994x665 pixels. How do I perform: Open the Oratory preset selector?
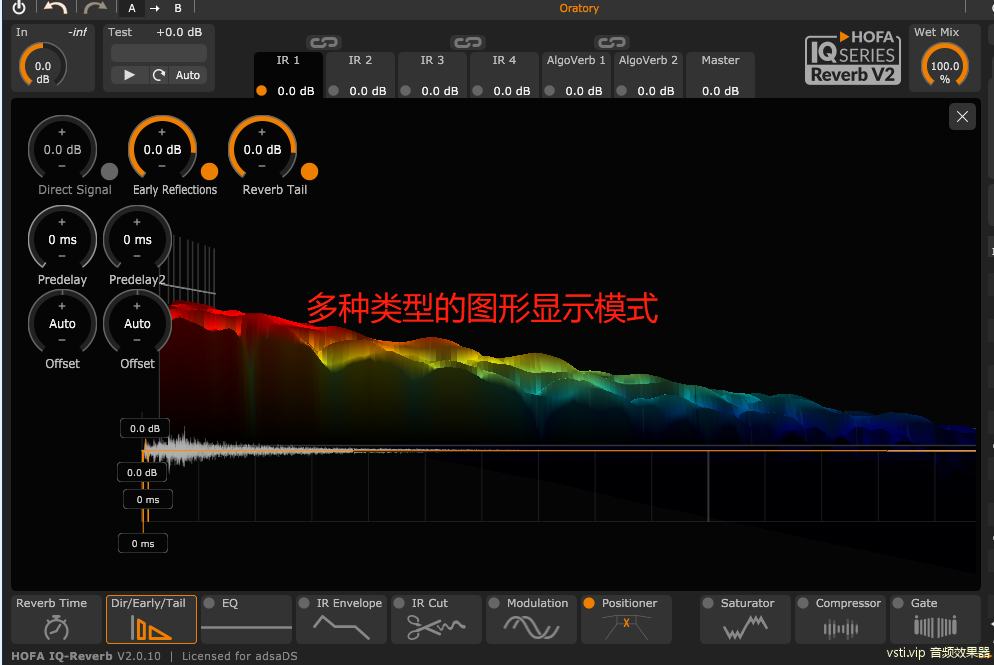point(579,8)
